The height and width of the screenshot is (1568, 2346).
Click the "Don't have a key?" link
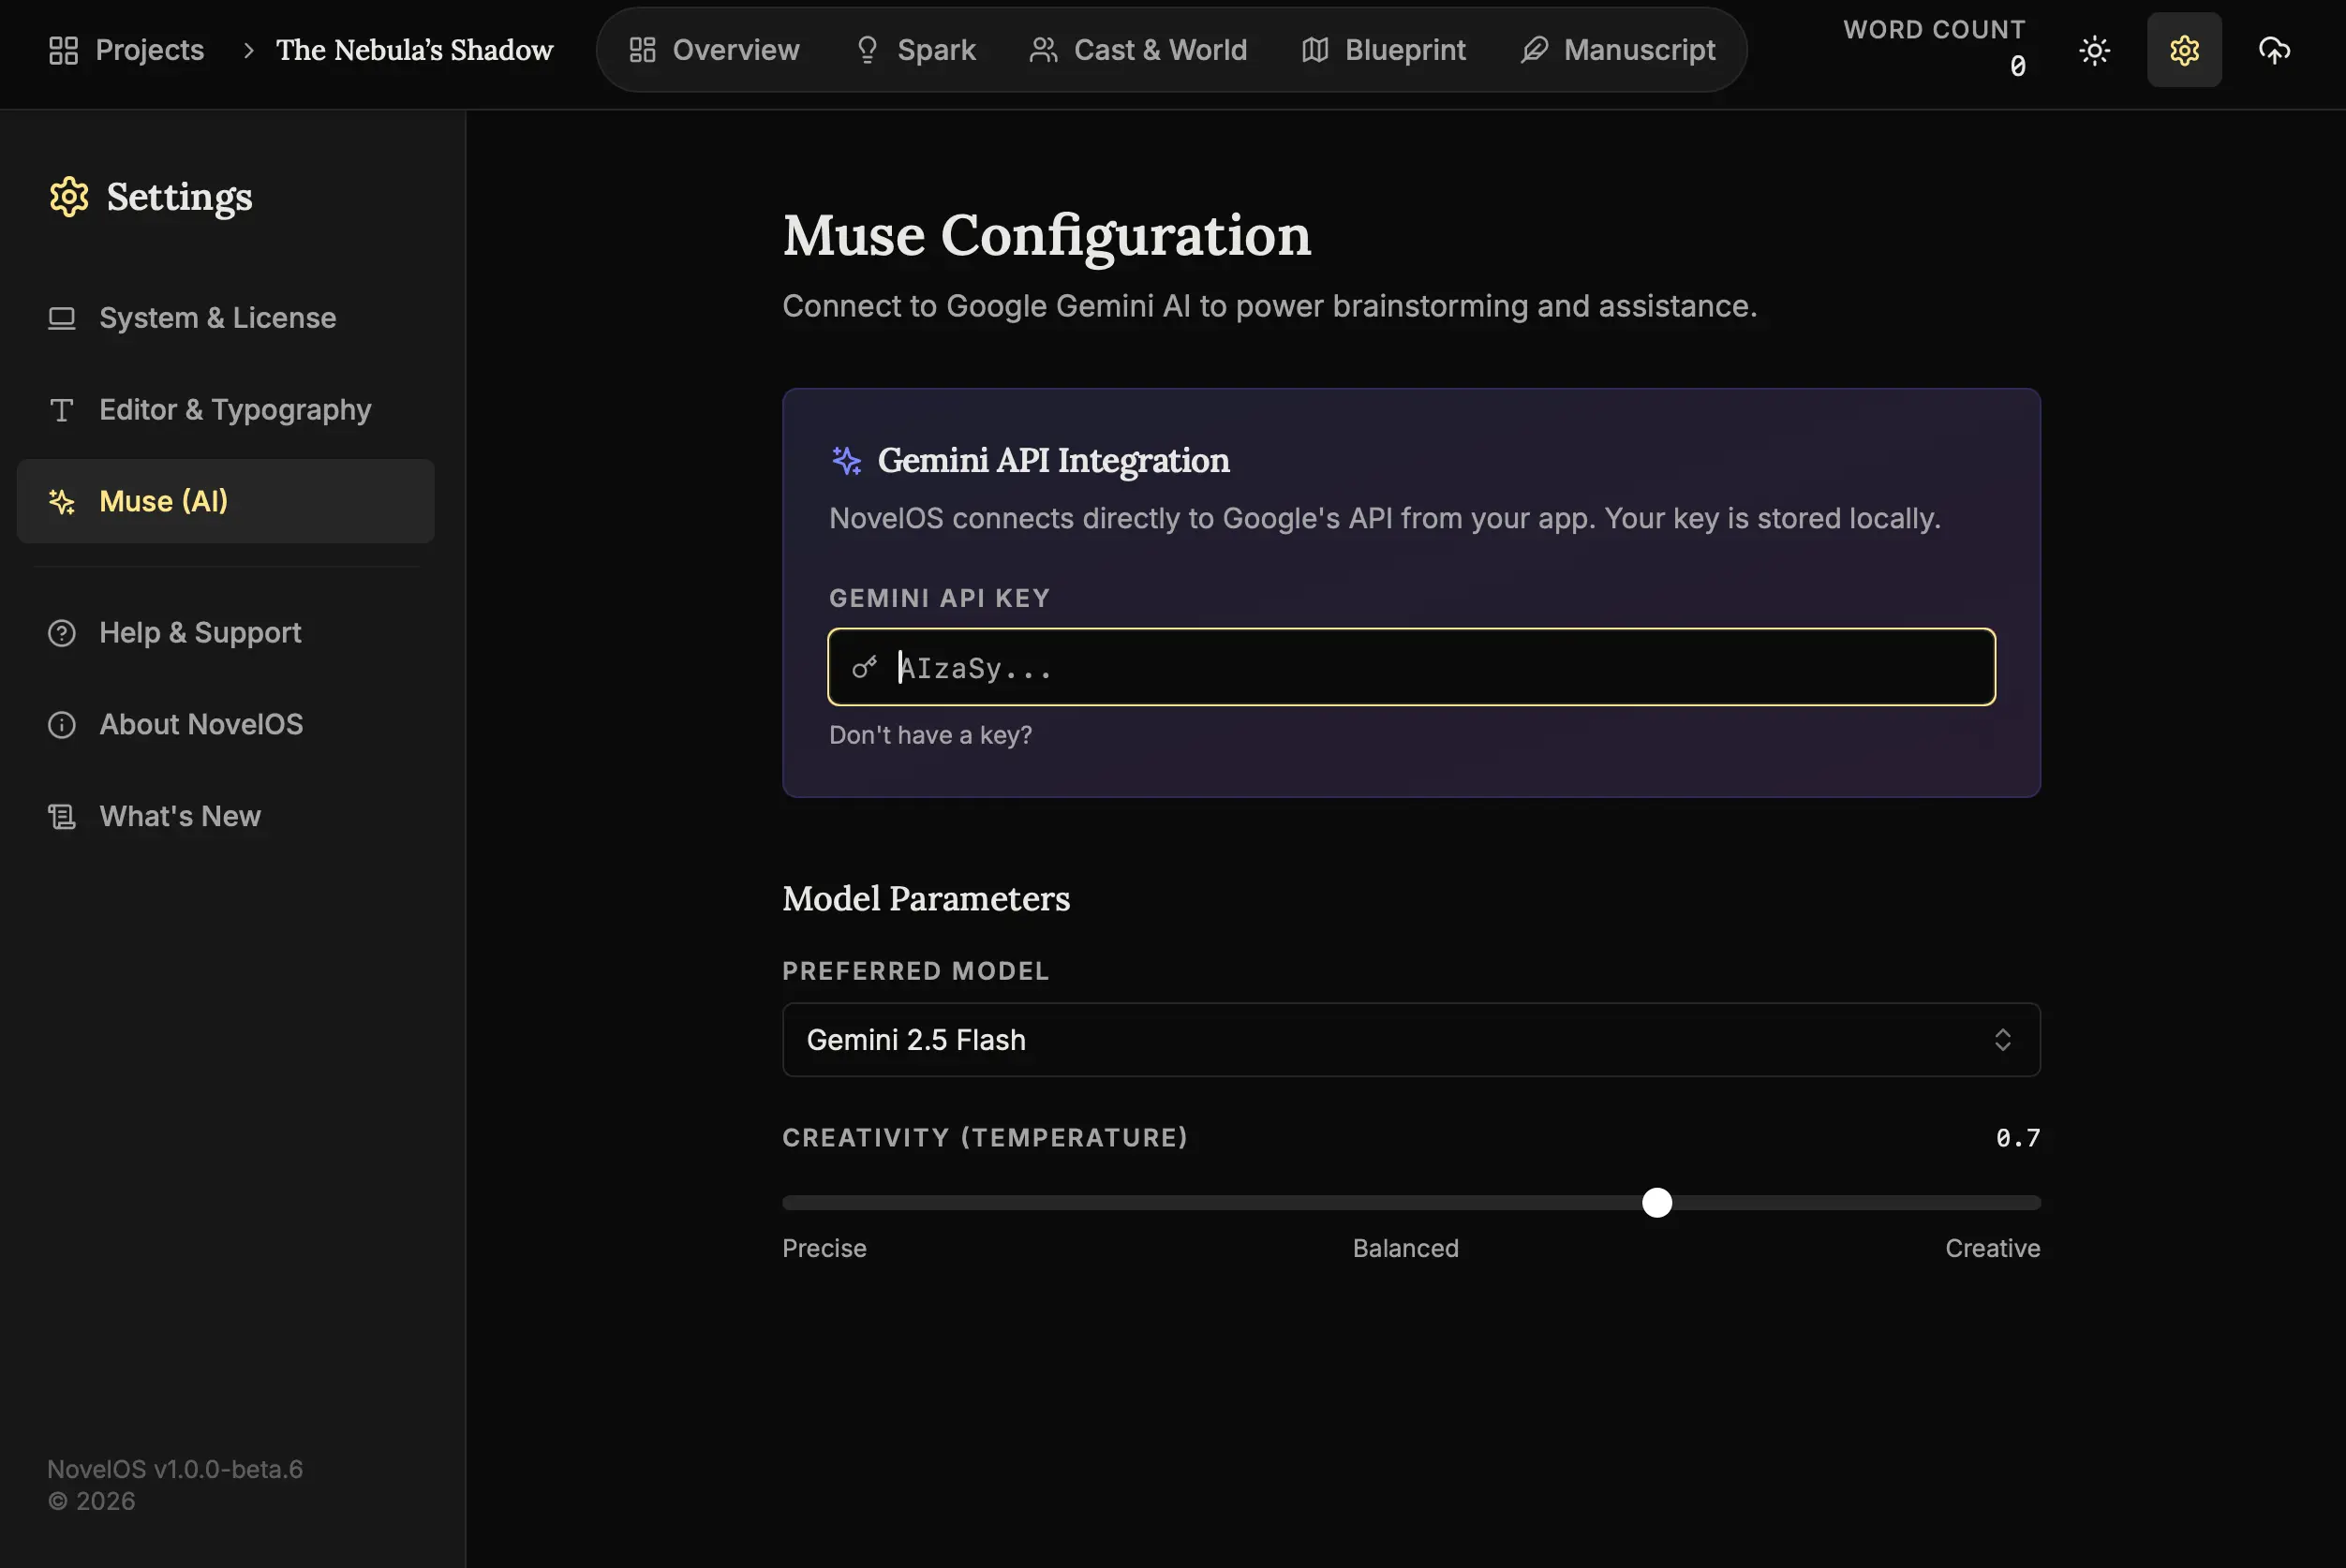pyautogui.click(x=930, y=735)
